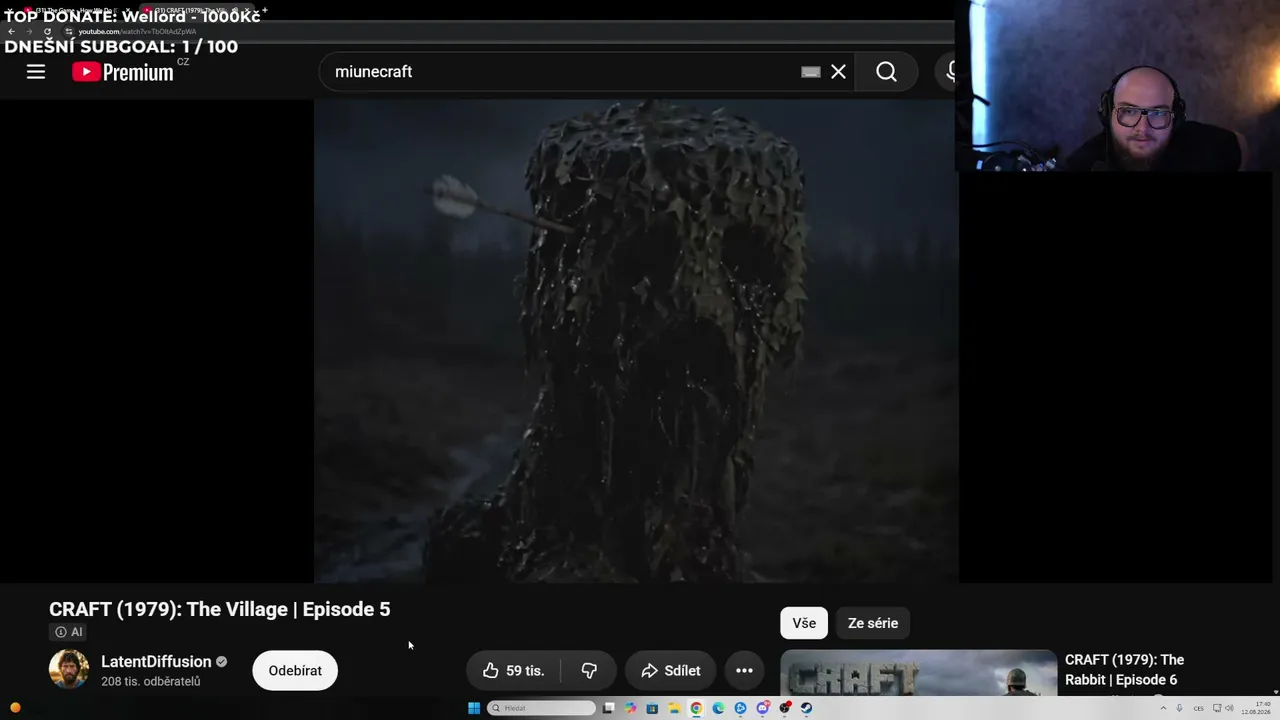Open the LatentDiffusion channel avatar

[69, 669]
